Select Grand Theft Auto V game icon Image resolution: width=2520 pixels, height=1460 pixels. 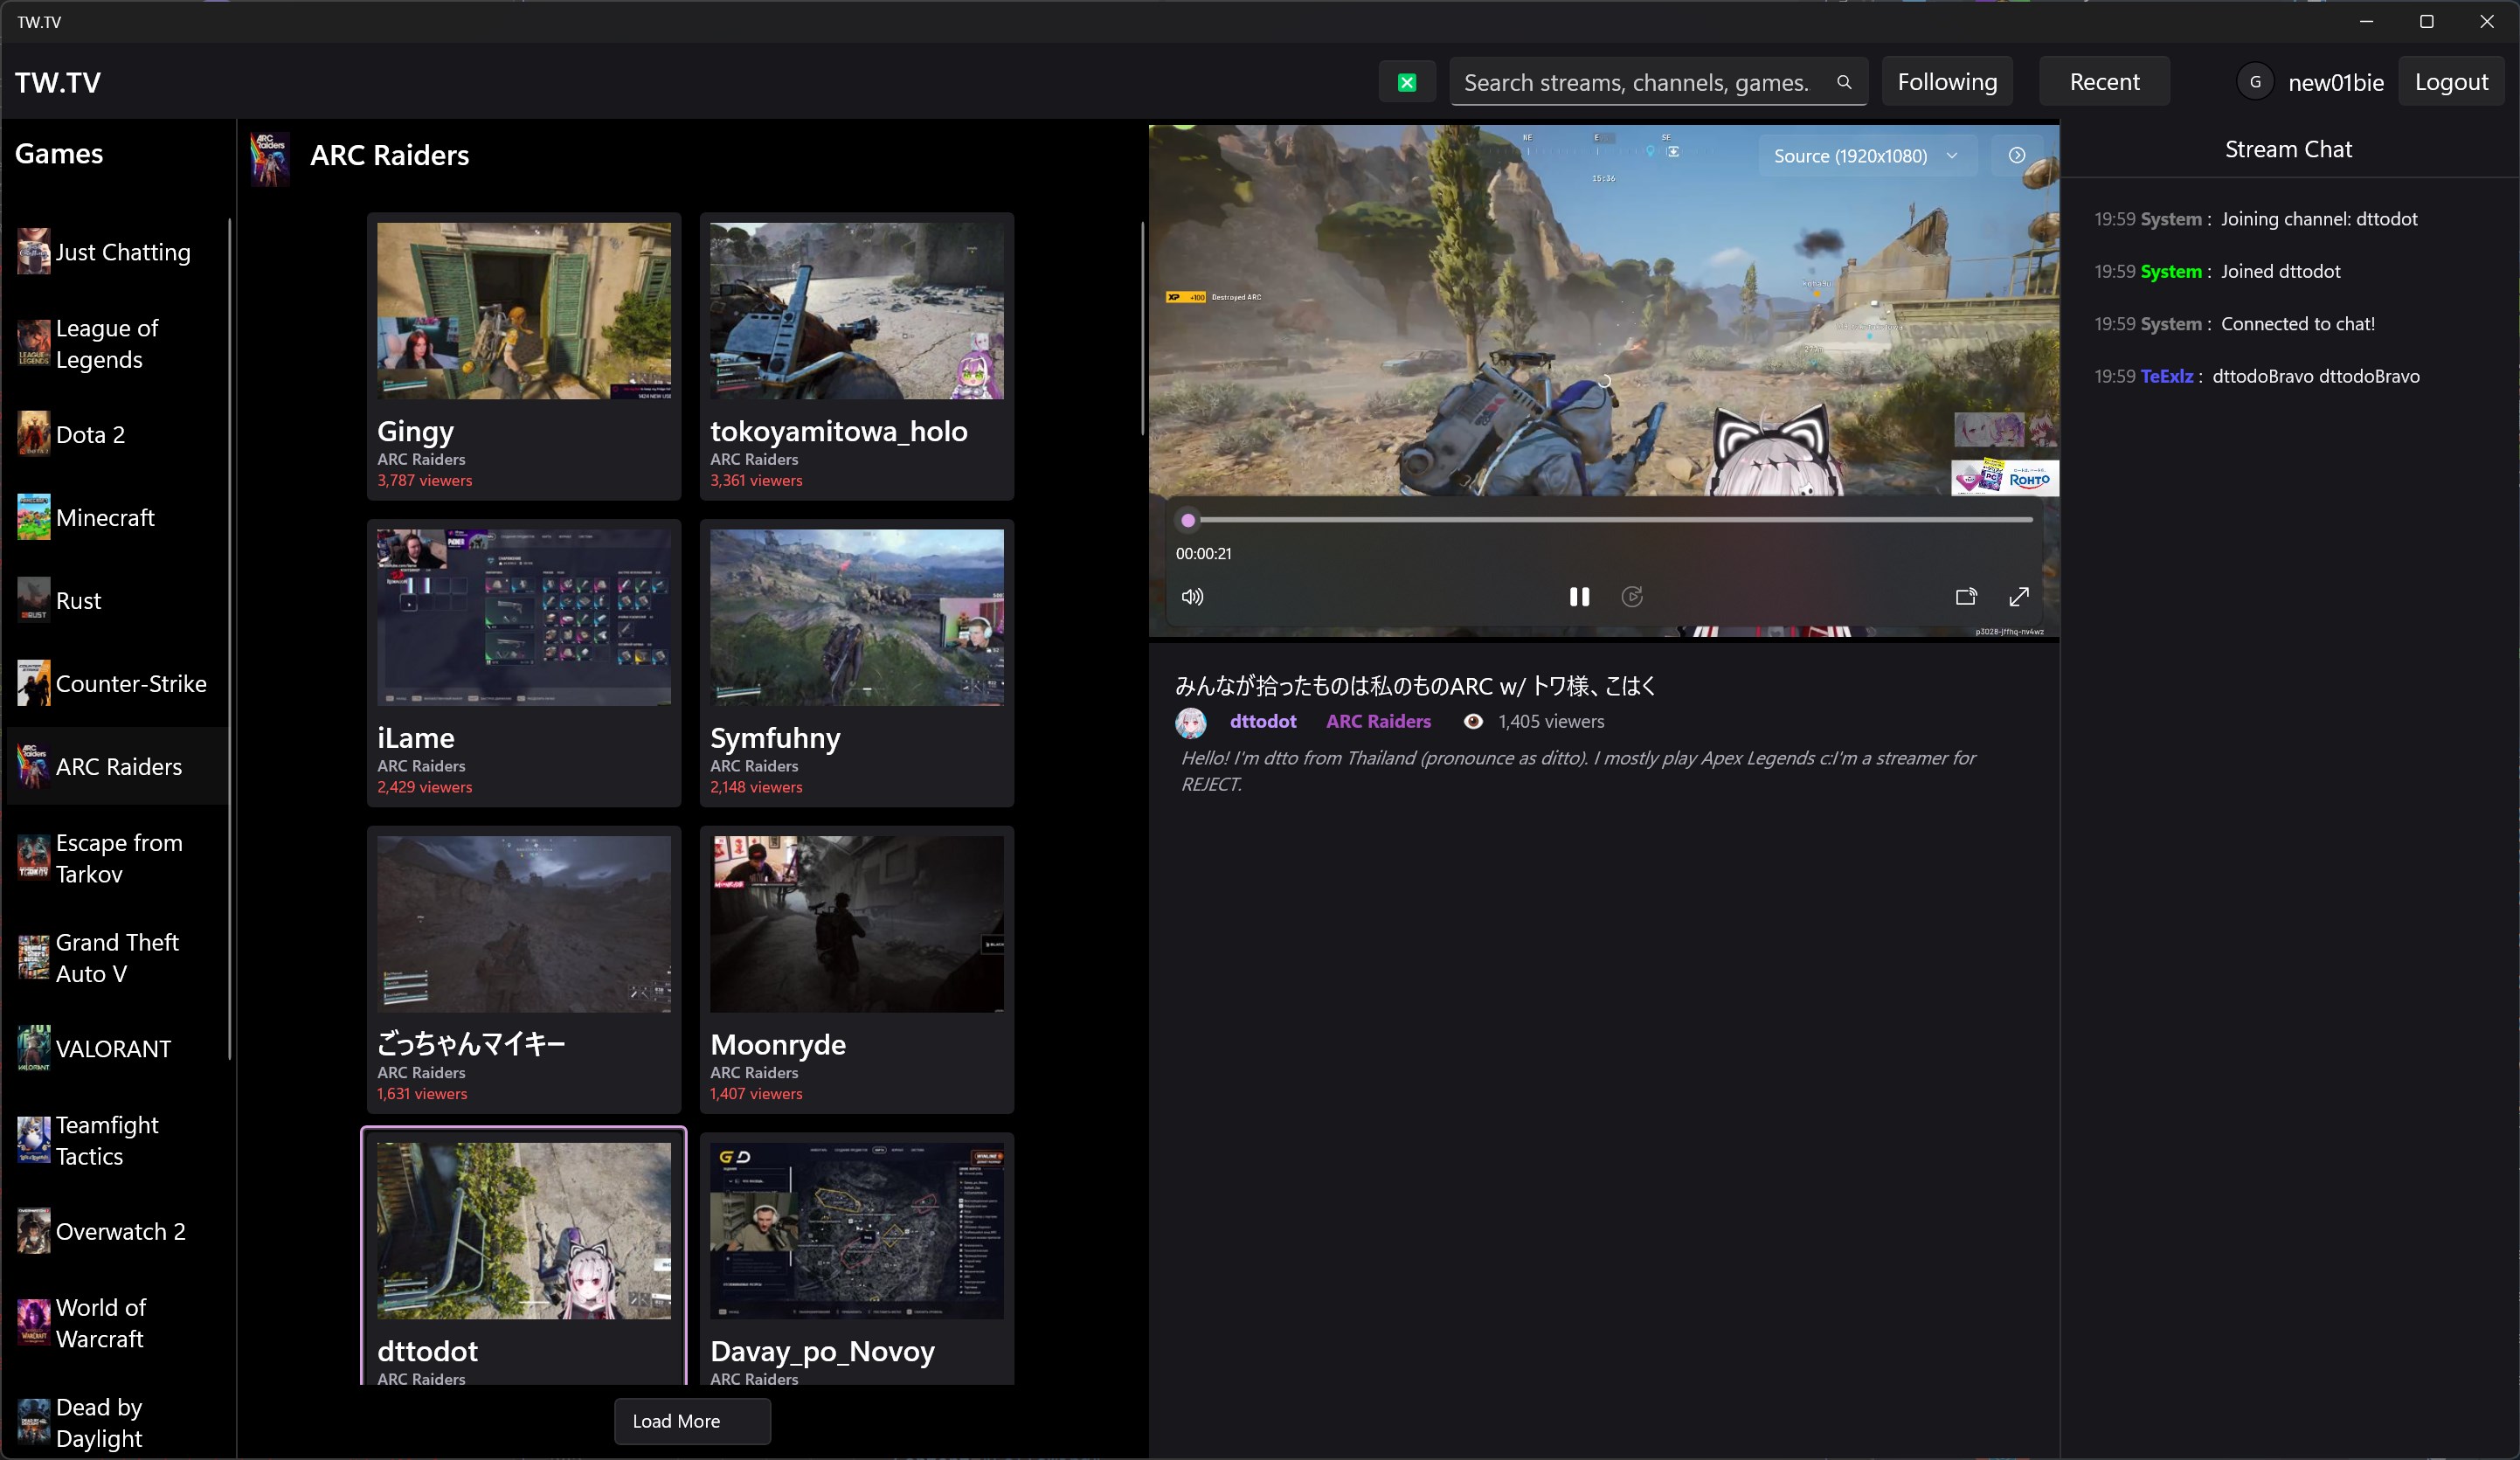(x=34, y=957)
